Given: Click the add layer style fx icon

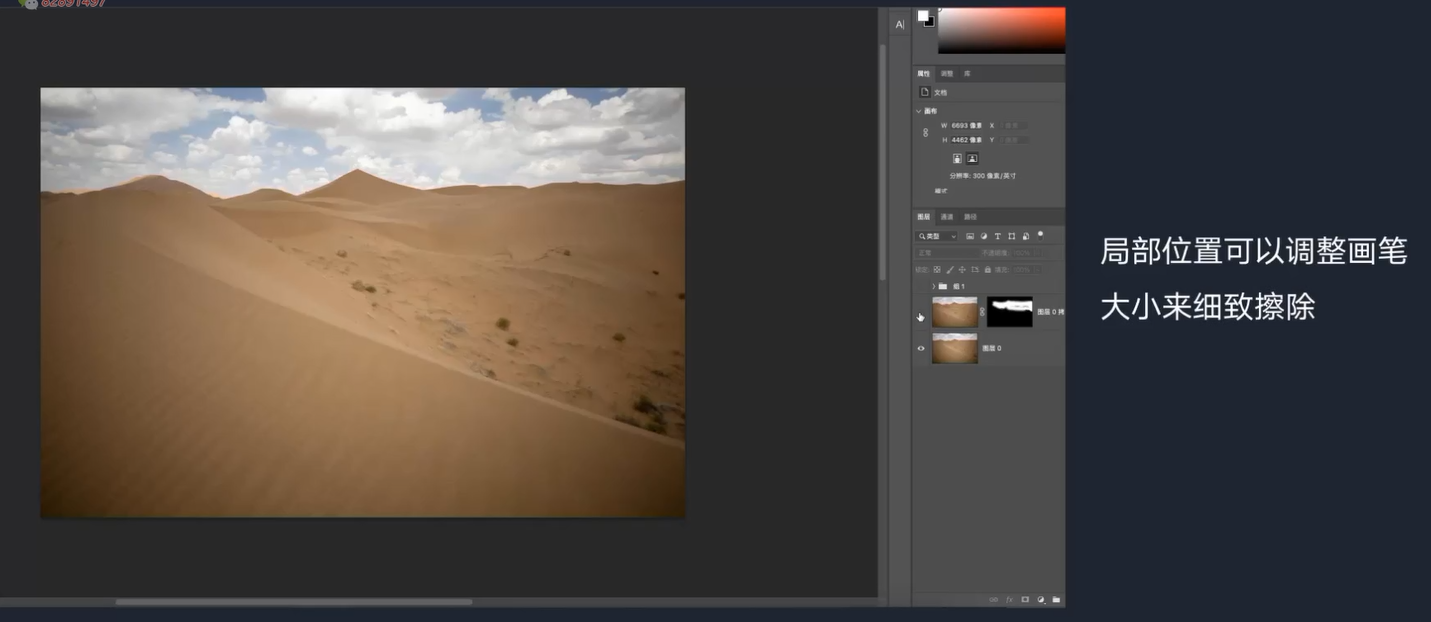Looking at the screenshot, I should pos(1009,600).
